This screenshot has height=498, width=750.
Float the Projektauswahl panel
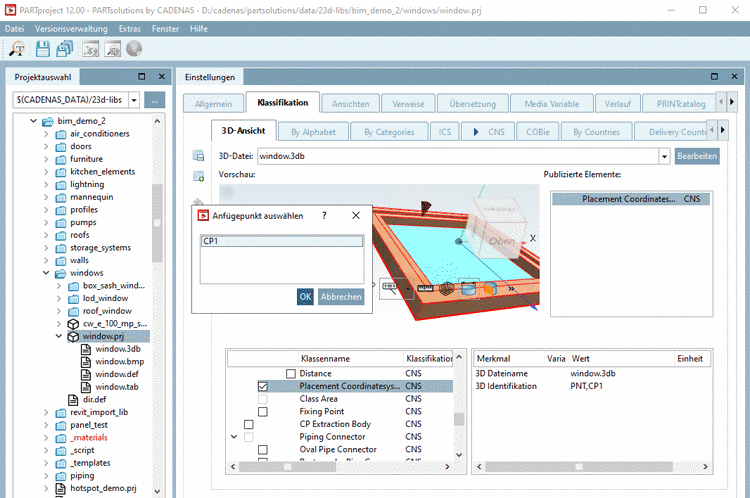point(142,77)
